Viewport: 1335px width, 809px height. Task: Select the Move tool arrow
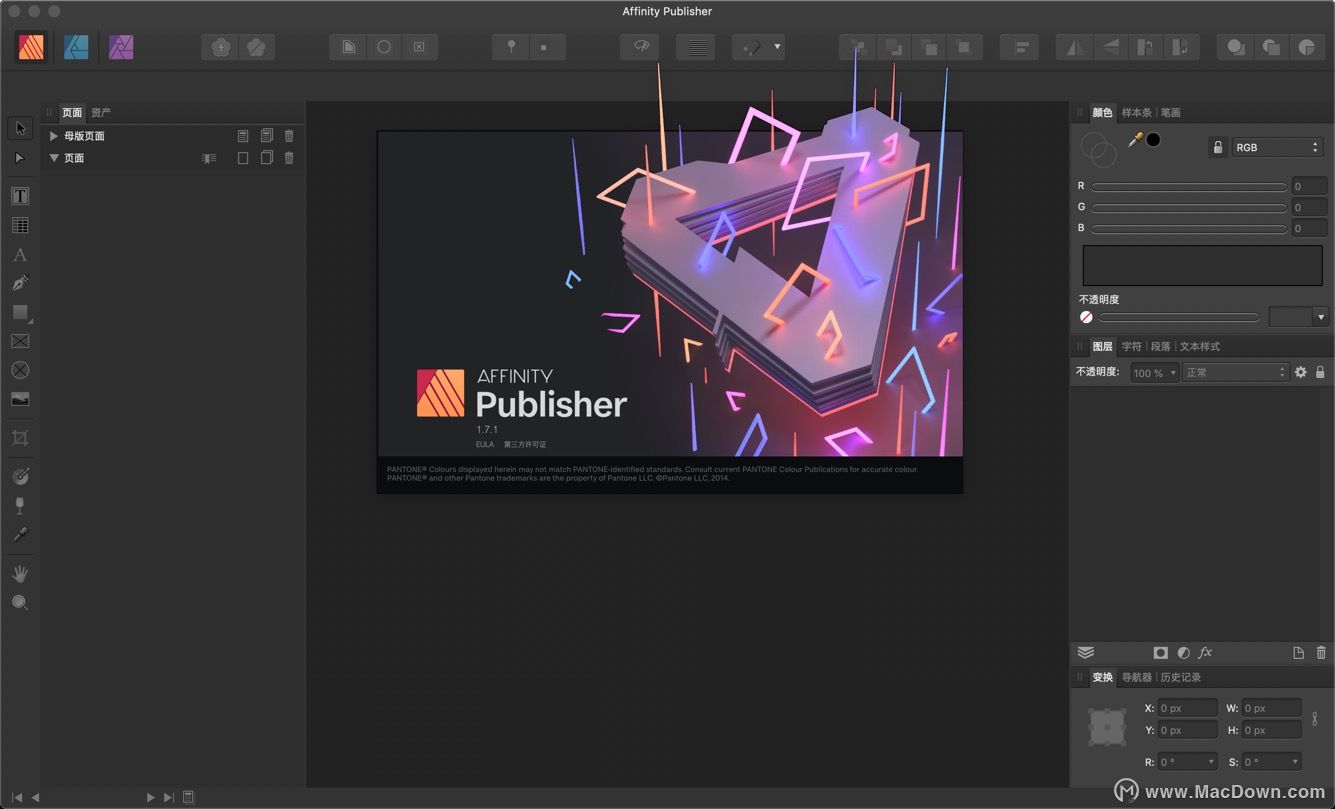[20, 128]
